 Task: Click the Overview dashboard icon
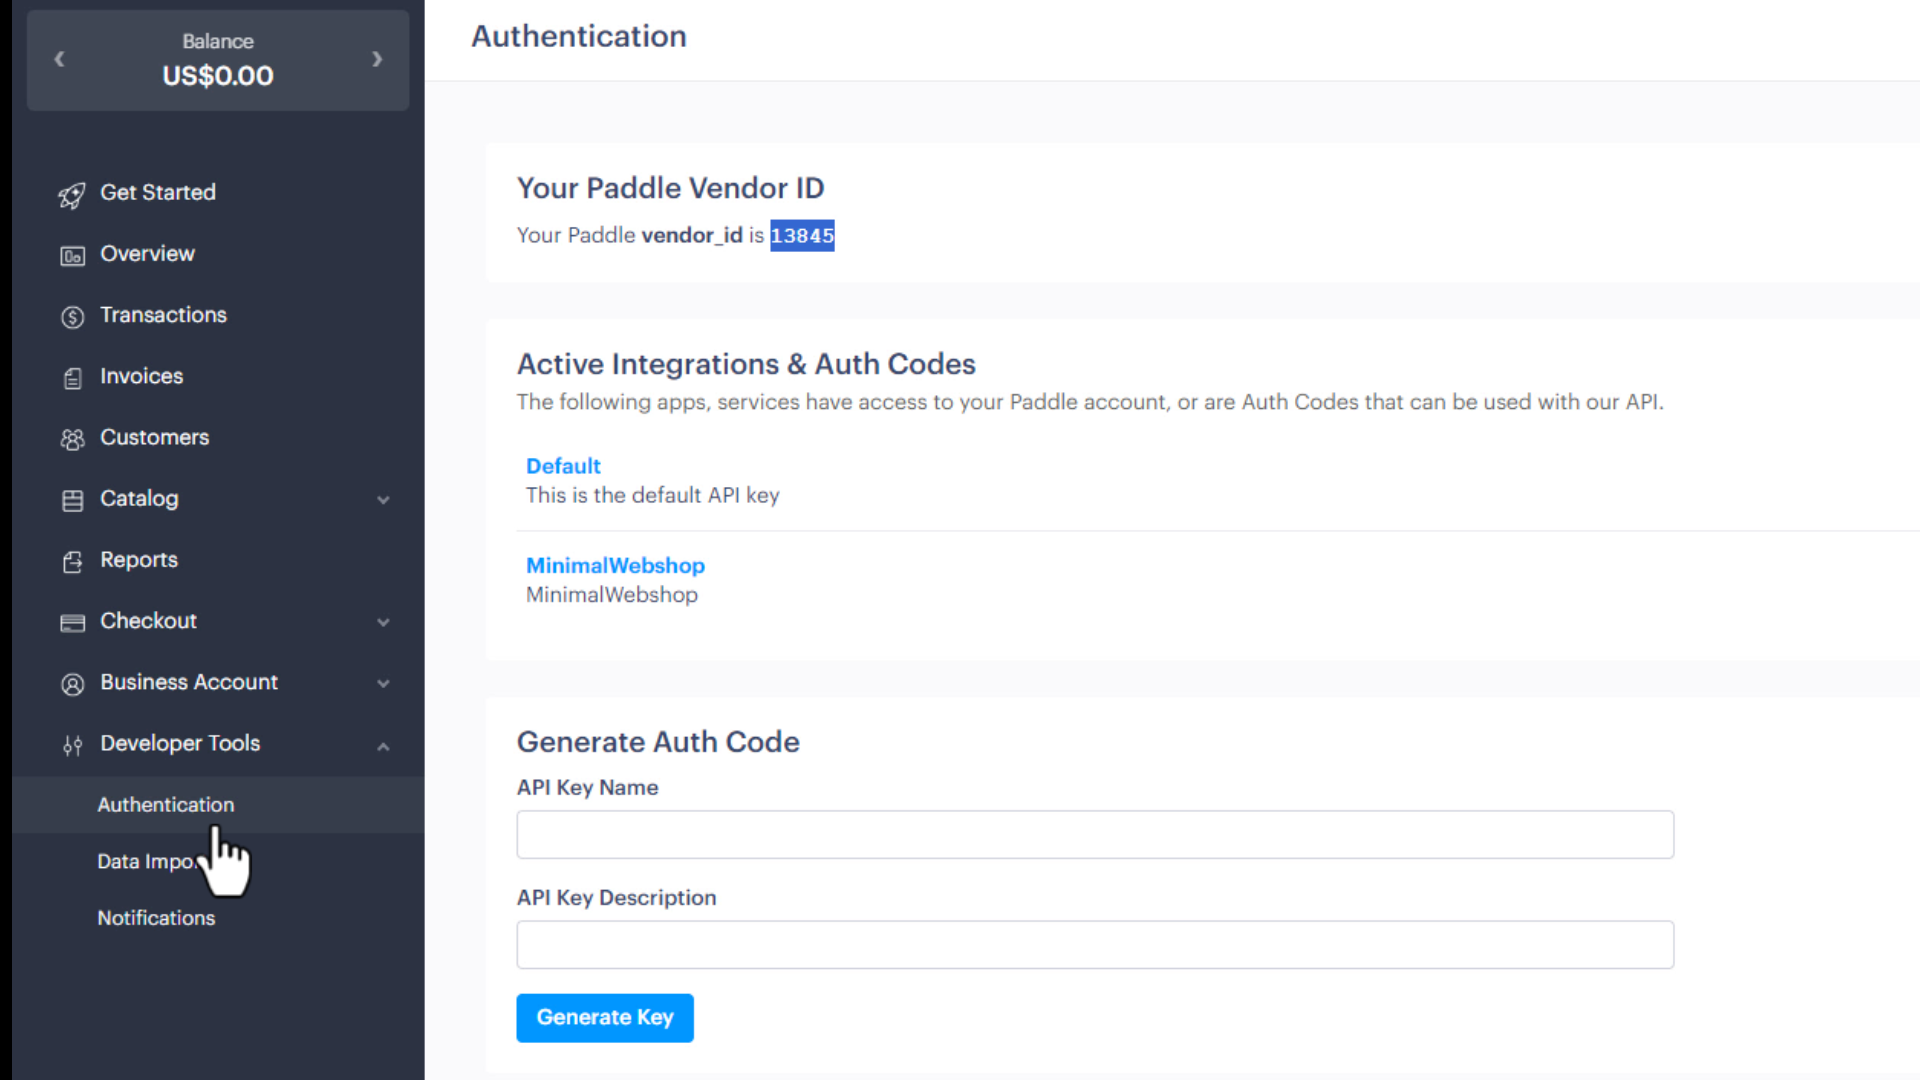point(72,256)
